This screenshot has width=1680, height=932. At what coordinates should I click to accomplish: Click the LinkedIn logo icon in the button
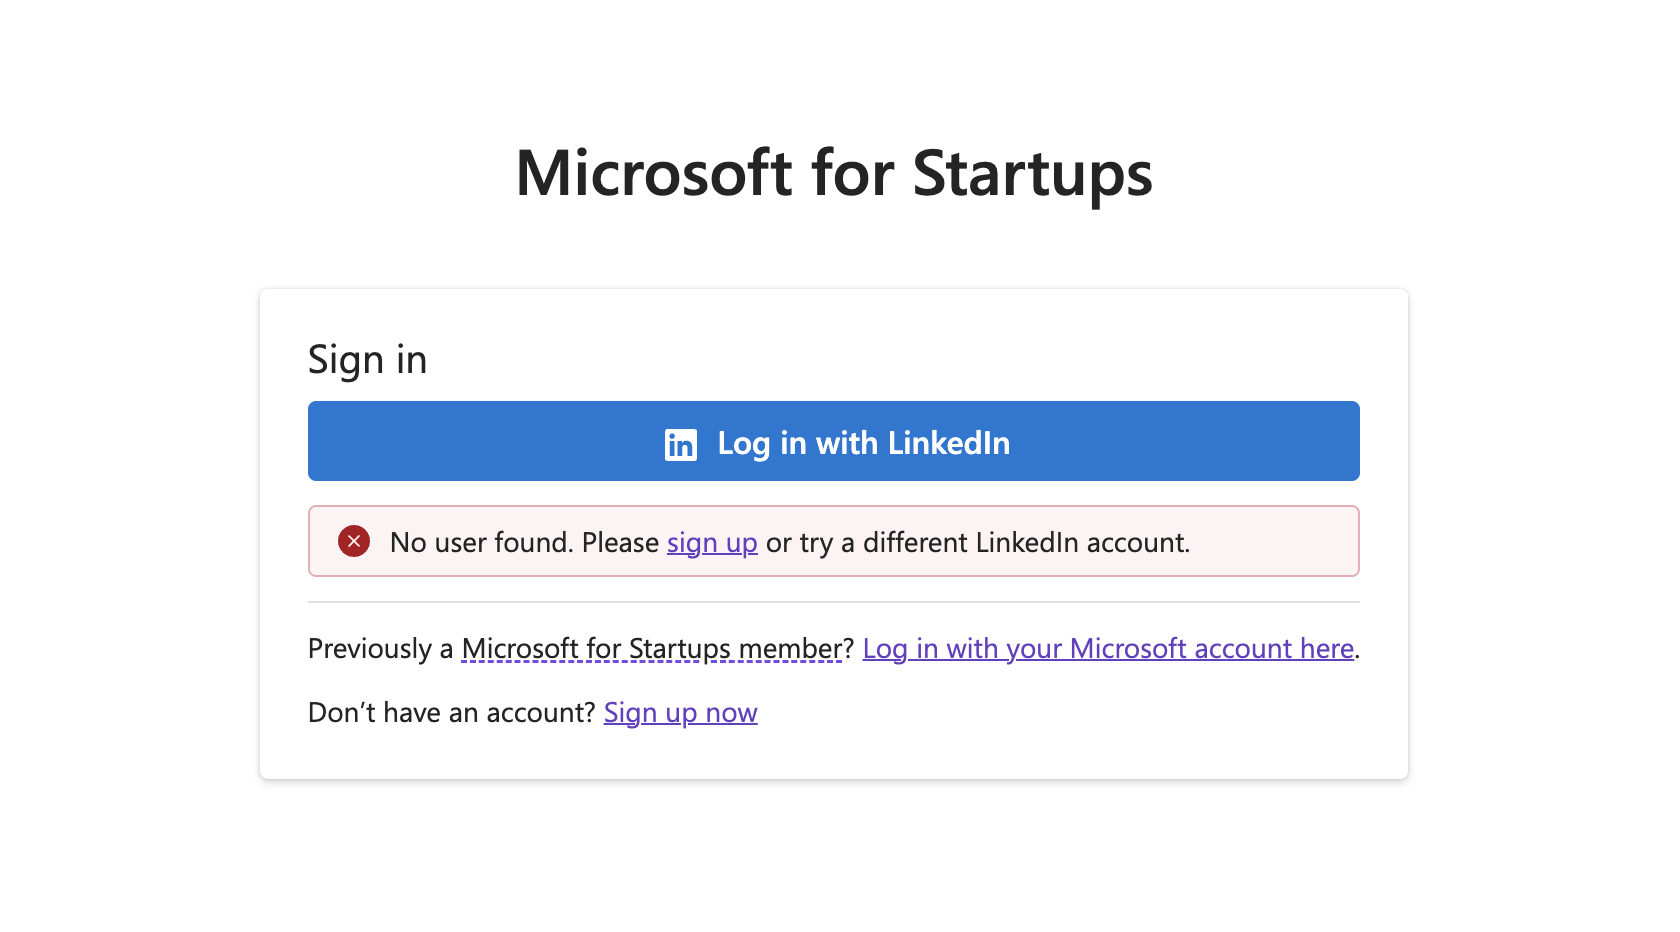tap(680, 444)
